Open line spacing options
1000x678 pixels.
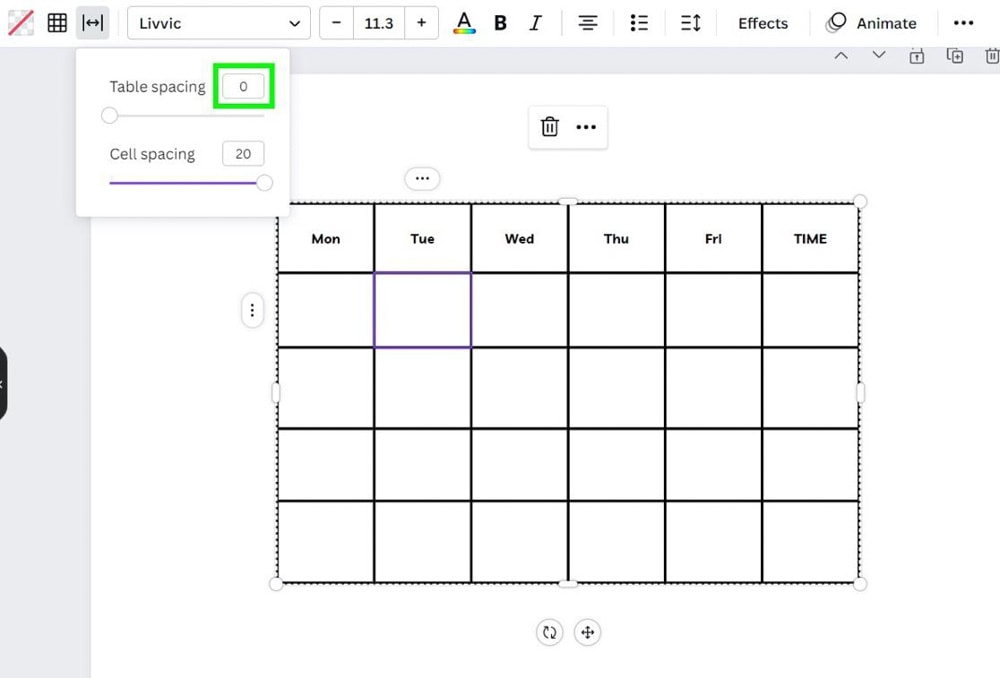[690, 23]
